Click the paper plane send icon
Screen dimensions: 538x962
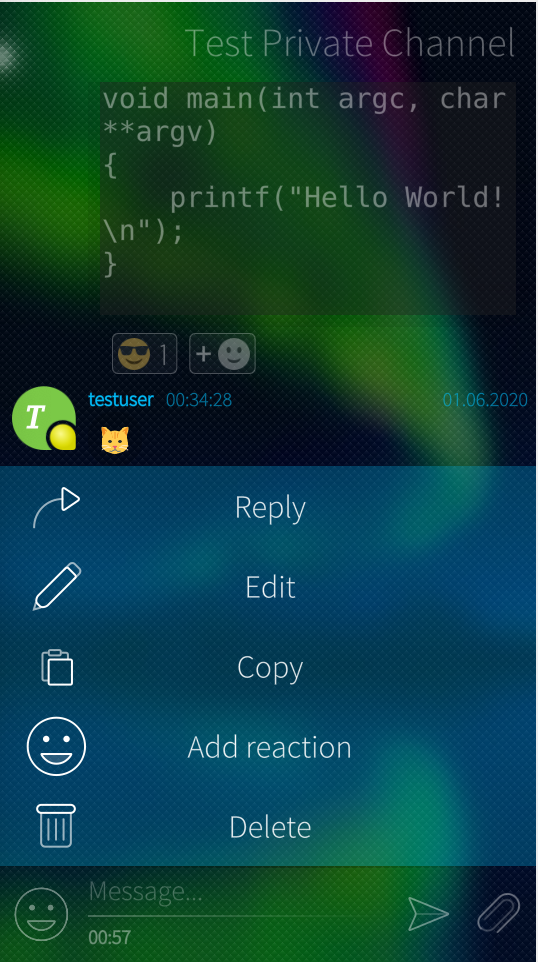(x=429, y=914)
